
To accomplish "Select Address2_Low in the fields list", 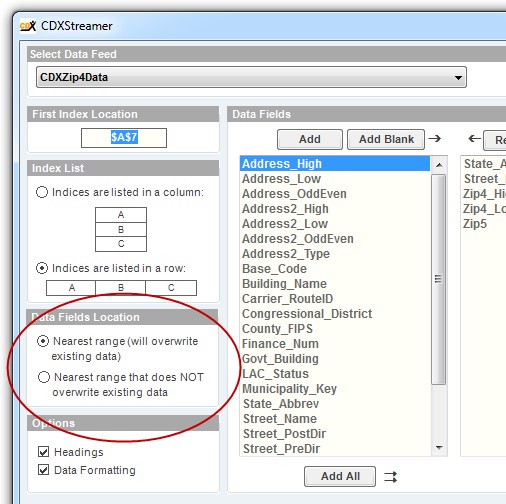I will point(335,224).
